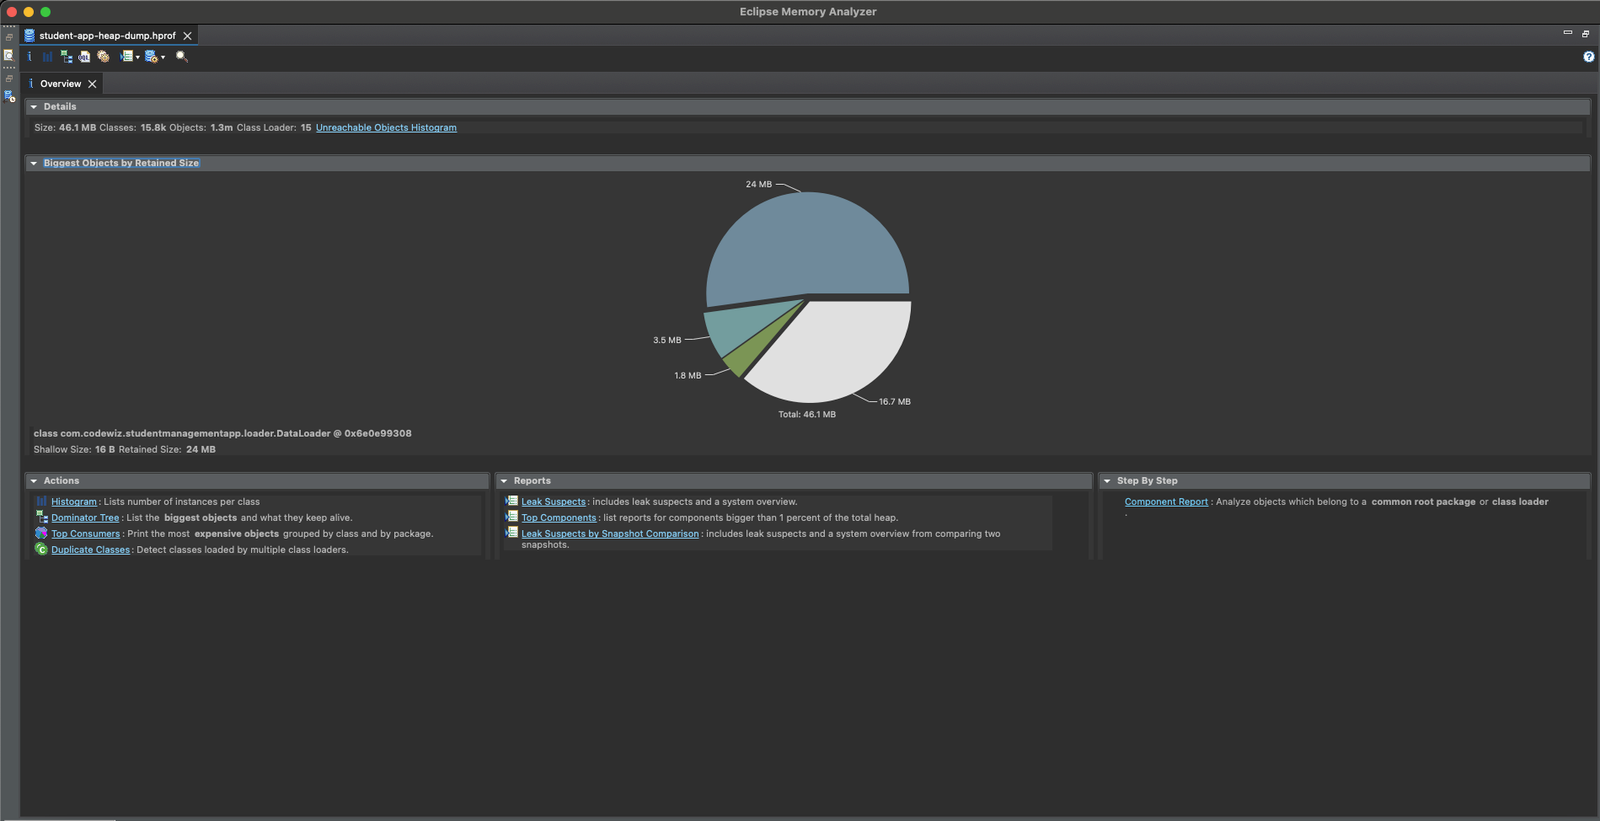The width and height of the screenshot is (1600, 821).
Task: Collapse the Details section
Action: click(34, 107)
